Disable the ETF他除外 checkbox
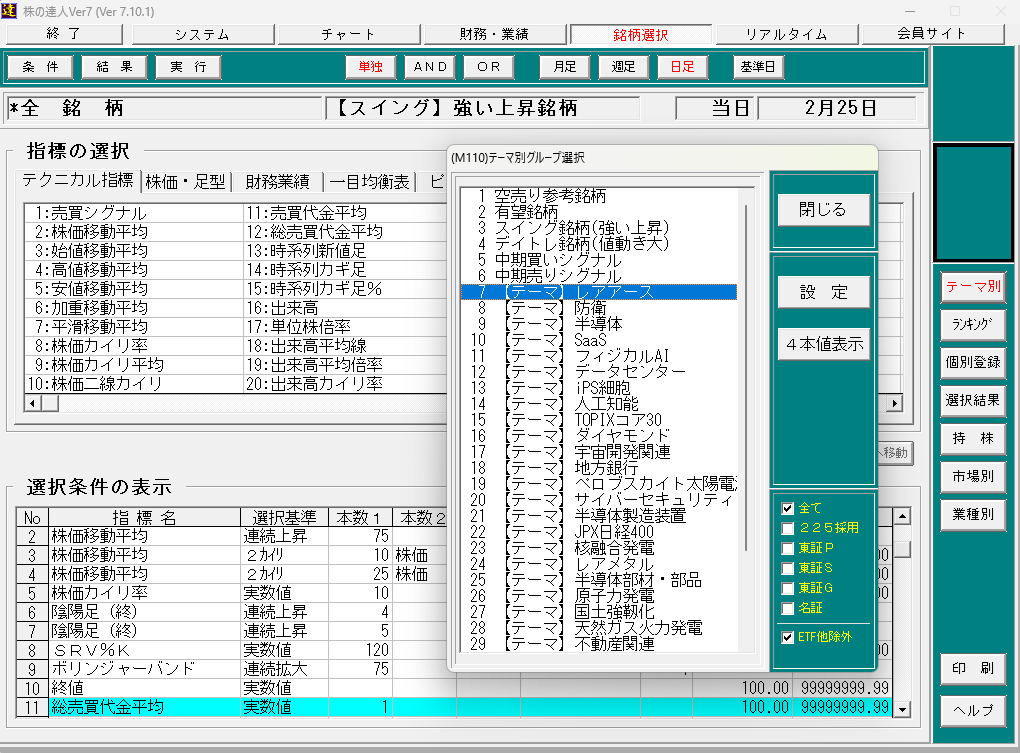This screenshot has width=1020, height=753. click(788, 636)
